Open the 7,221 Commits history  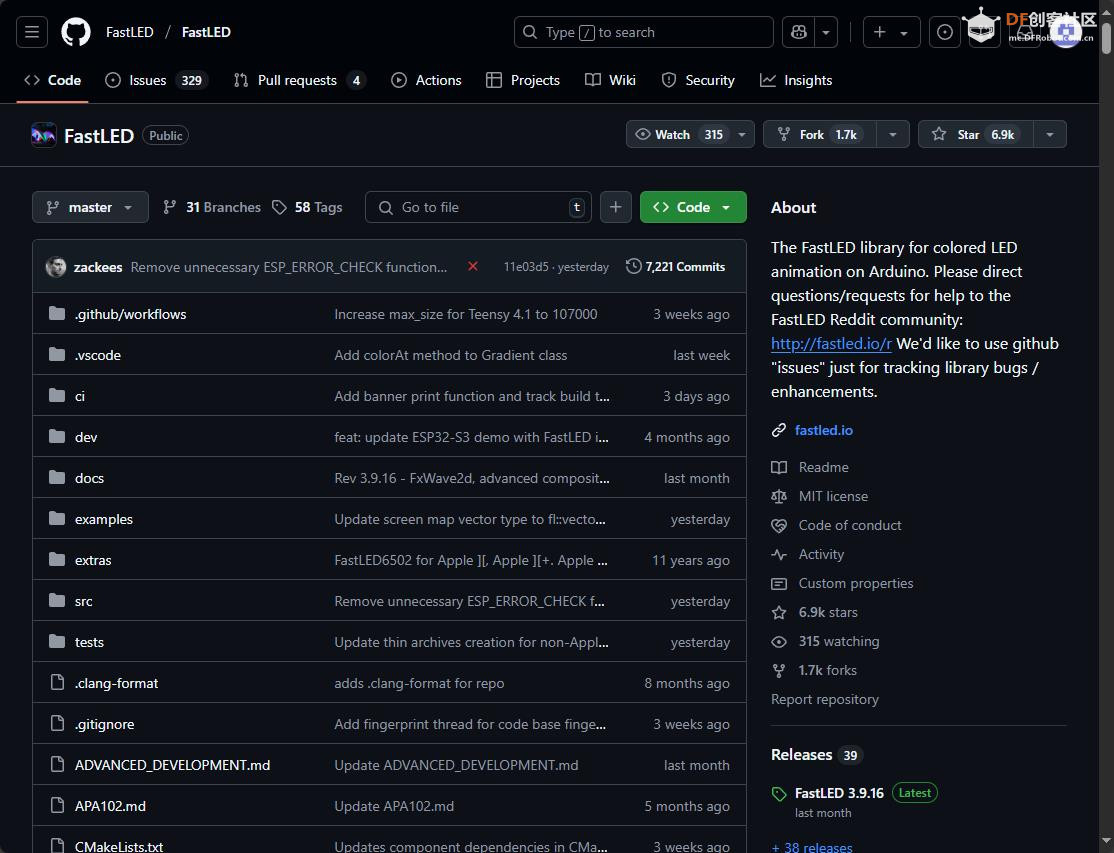pos(676,266)
